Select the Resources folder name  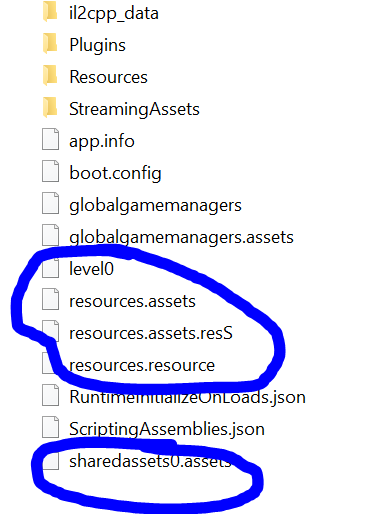point(108,77)
